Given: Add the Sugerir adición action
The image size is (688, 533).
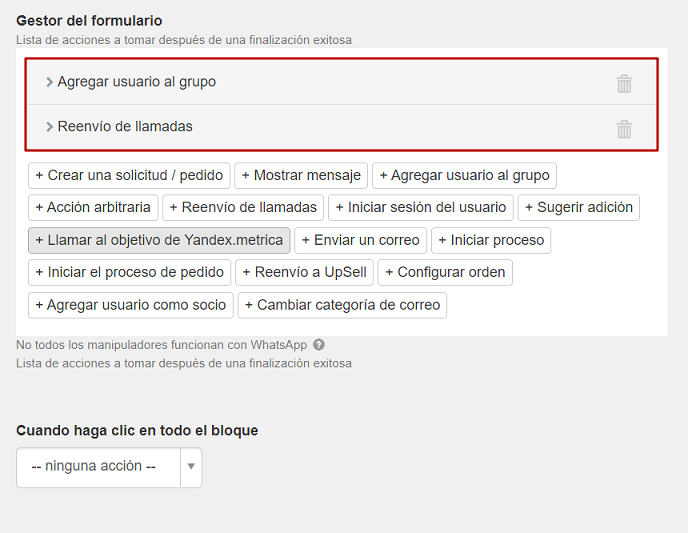Looking at the screenshot, I should (x=579, y=207).
